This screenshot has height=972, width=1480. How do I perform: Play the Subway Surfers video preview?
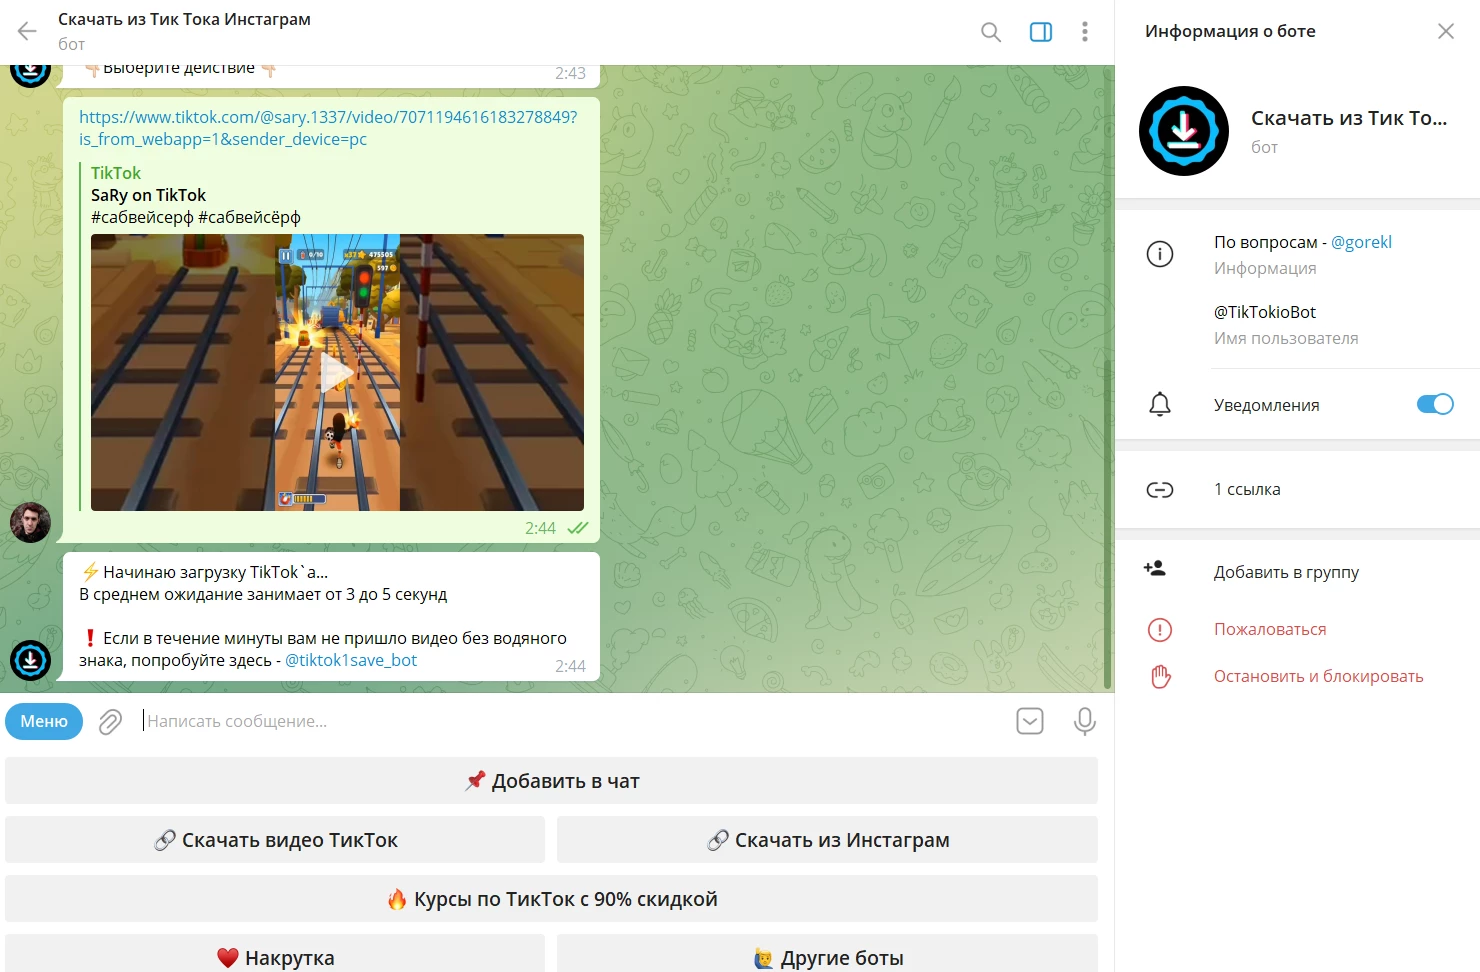click(337, 373)
